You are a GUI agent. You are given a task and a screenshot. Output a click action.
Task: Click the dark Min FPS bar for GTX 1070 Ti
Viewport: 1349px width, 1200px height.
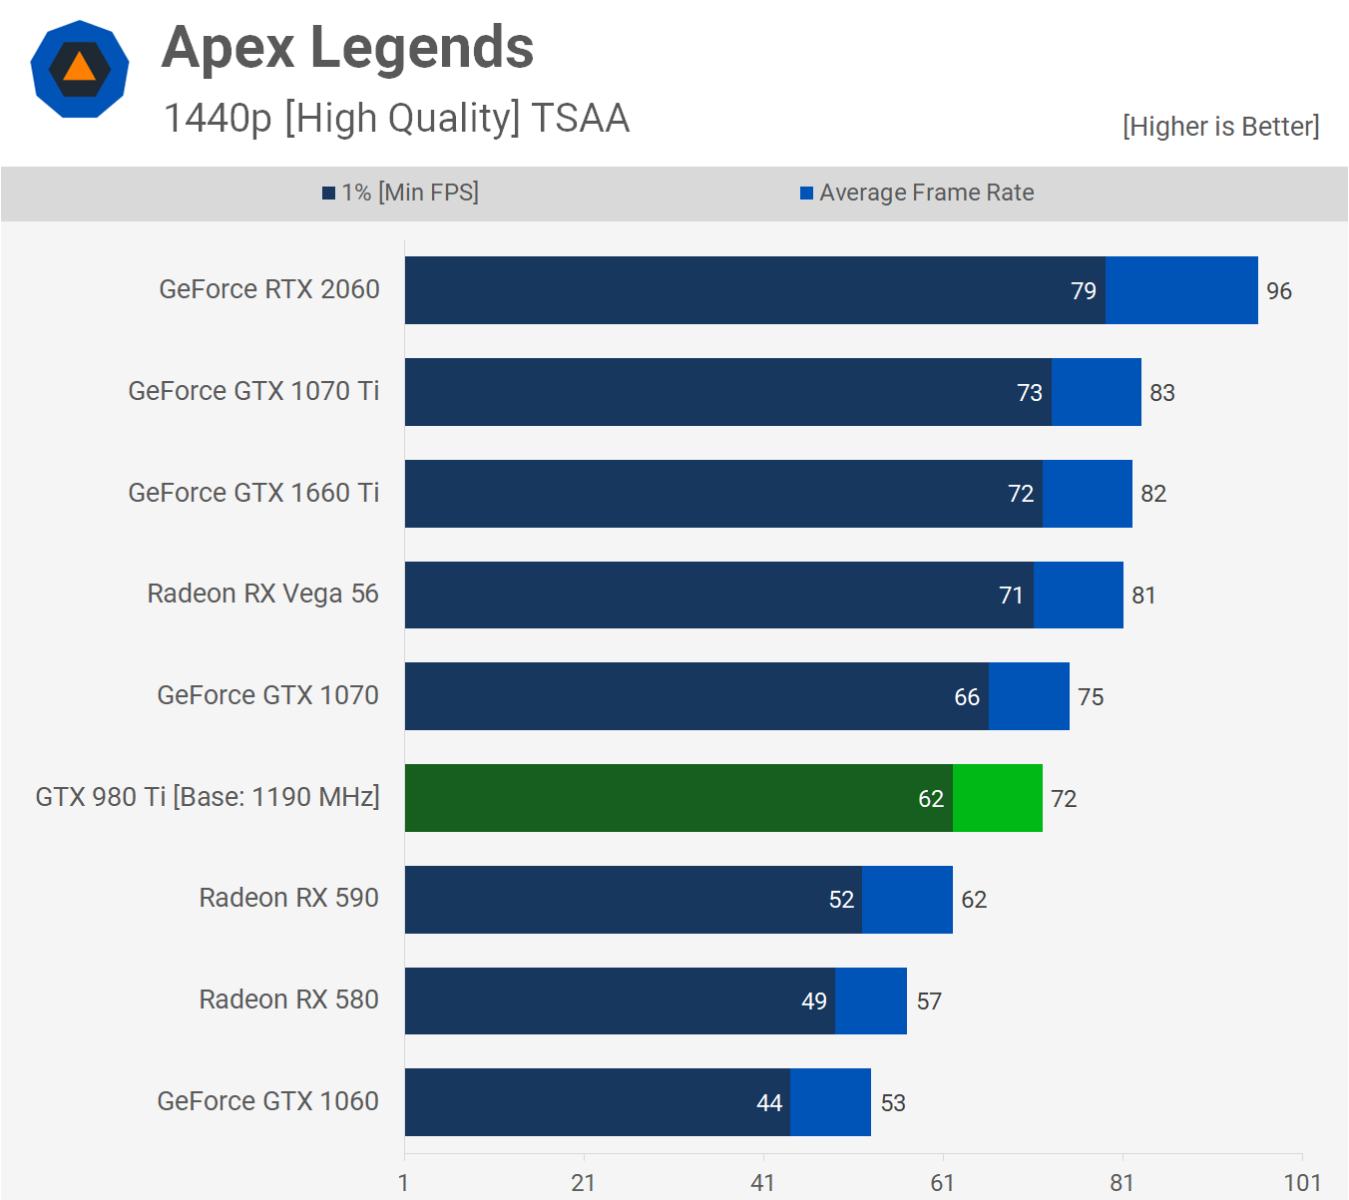(x=728, y=392)
